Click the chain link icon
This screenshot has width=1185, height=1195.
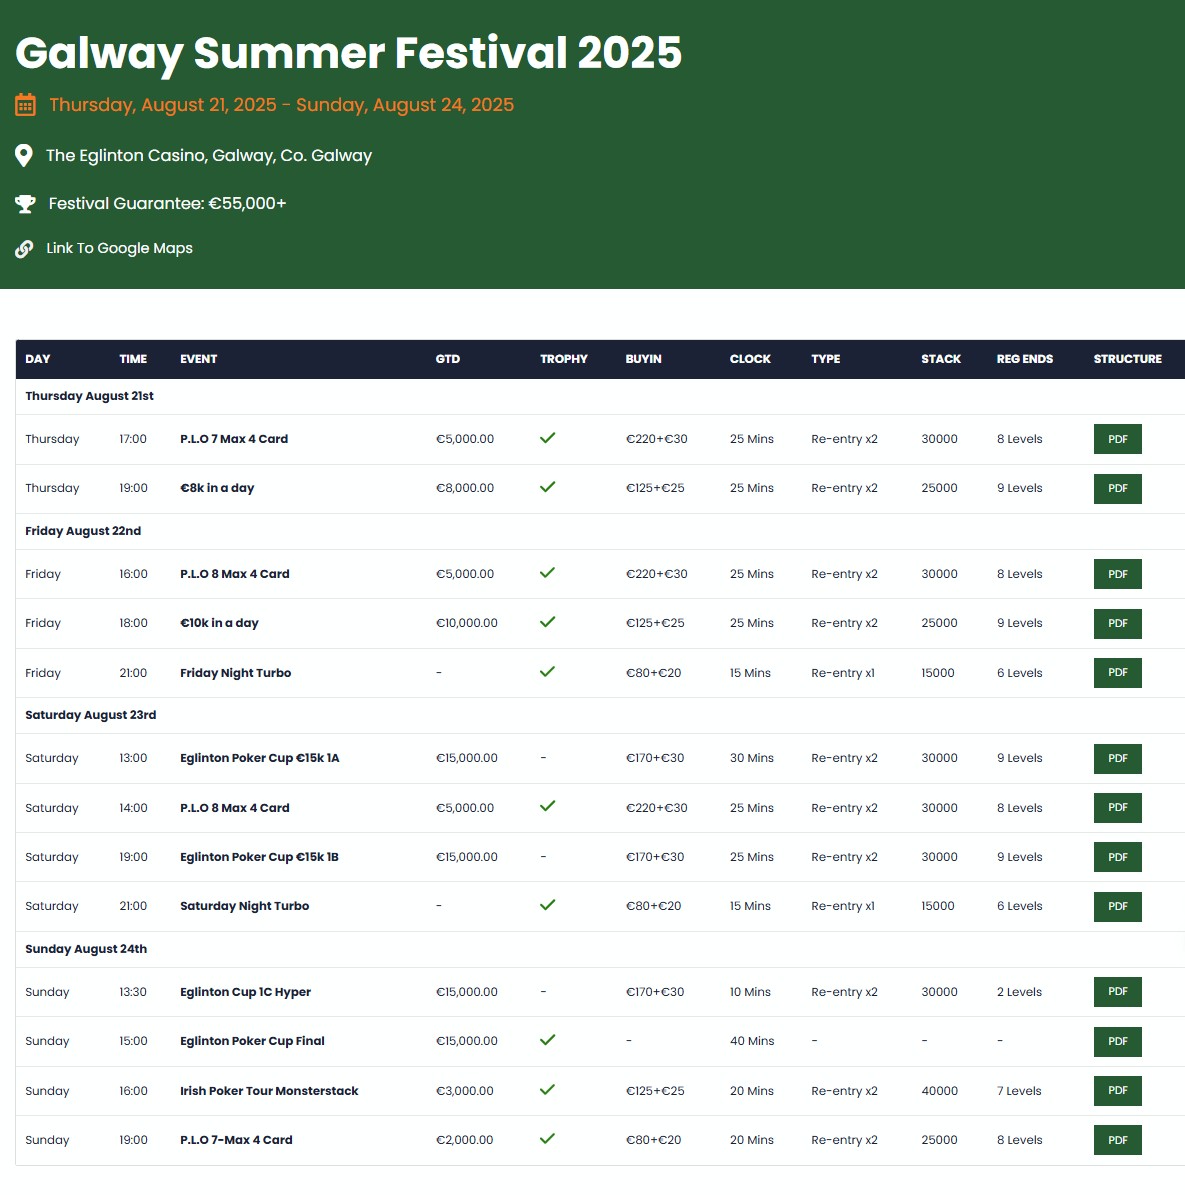(24, 249)
